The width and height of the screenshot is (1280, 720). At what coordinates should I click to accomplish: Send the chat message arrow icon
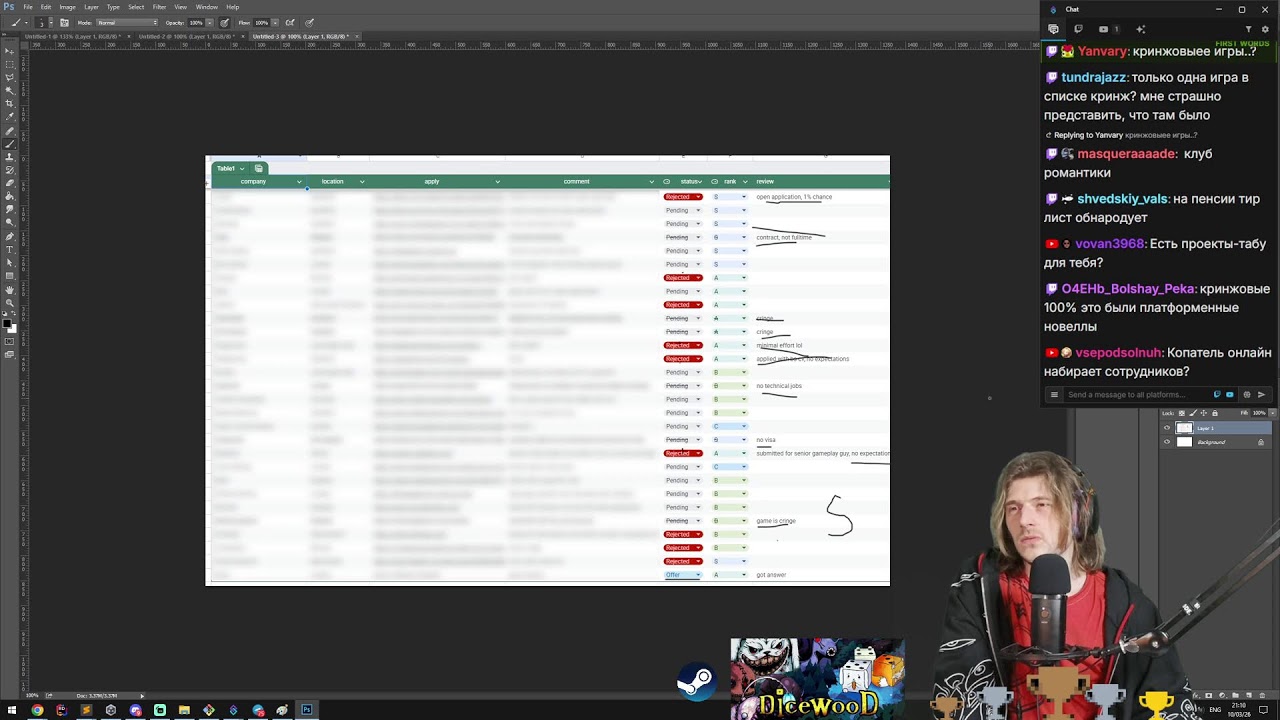coord(1261,394)
